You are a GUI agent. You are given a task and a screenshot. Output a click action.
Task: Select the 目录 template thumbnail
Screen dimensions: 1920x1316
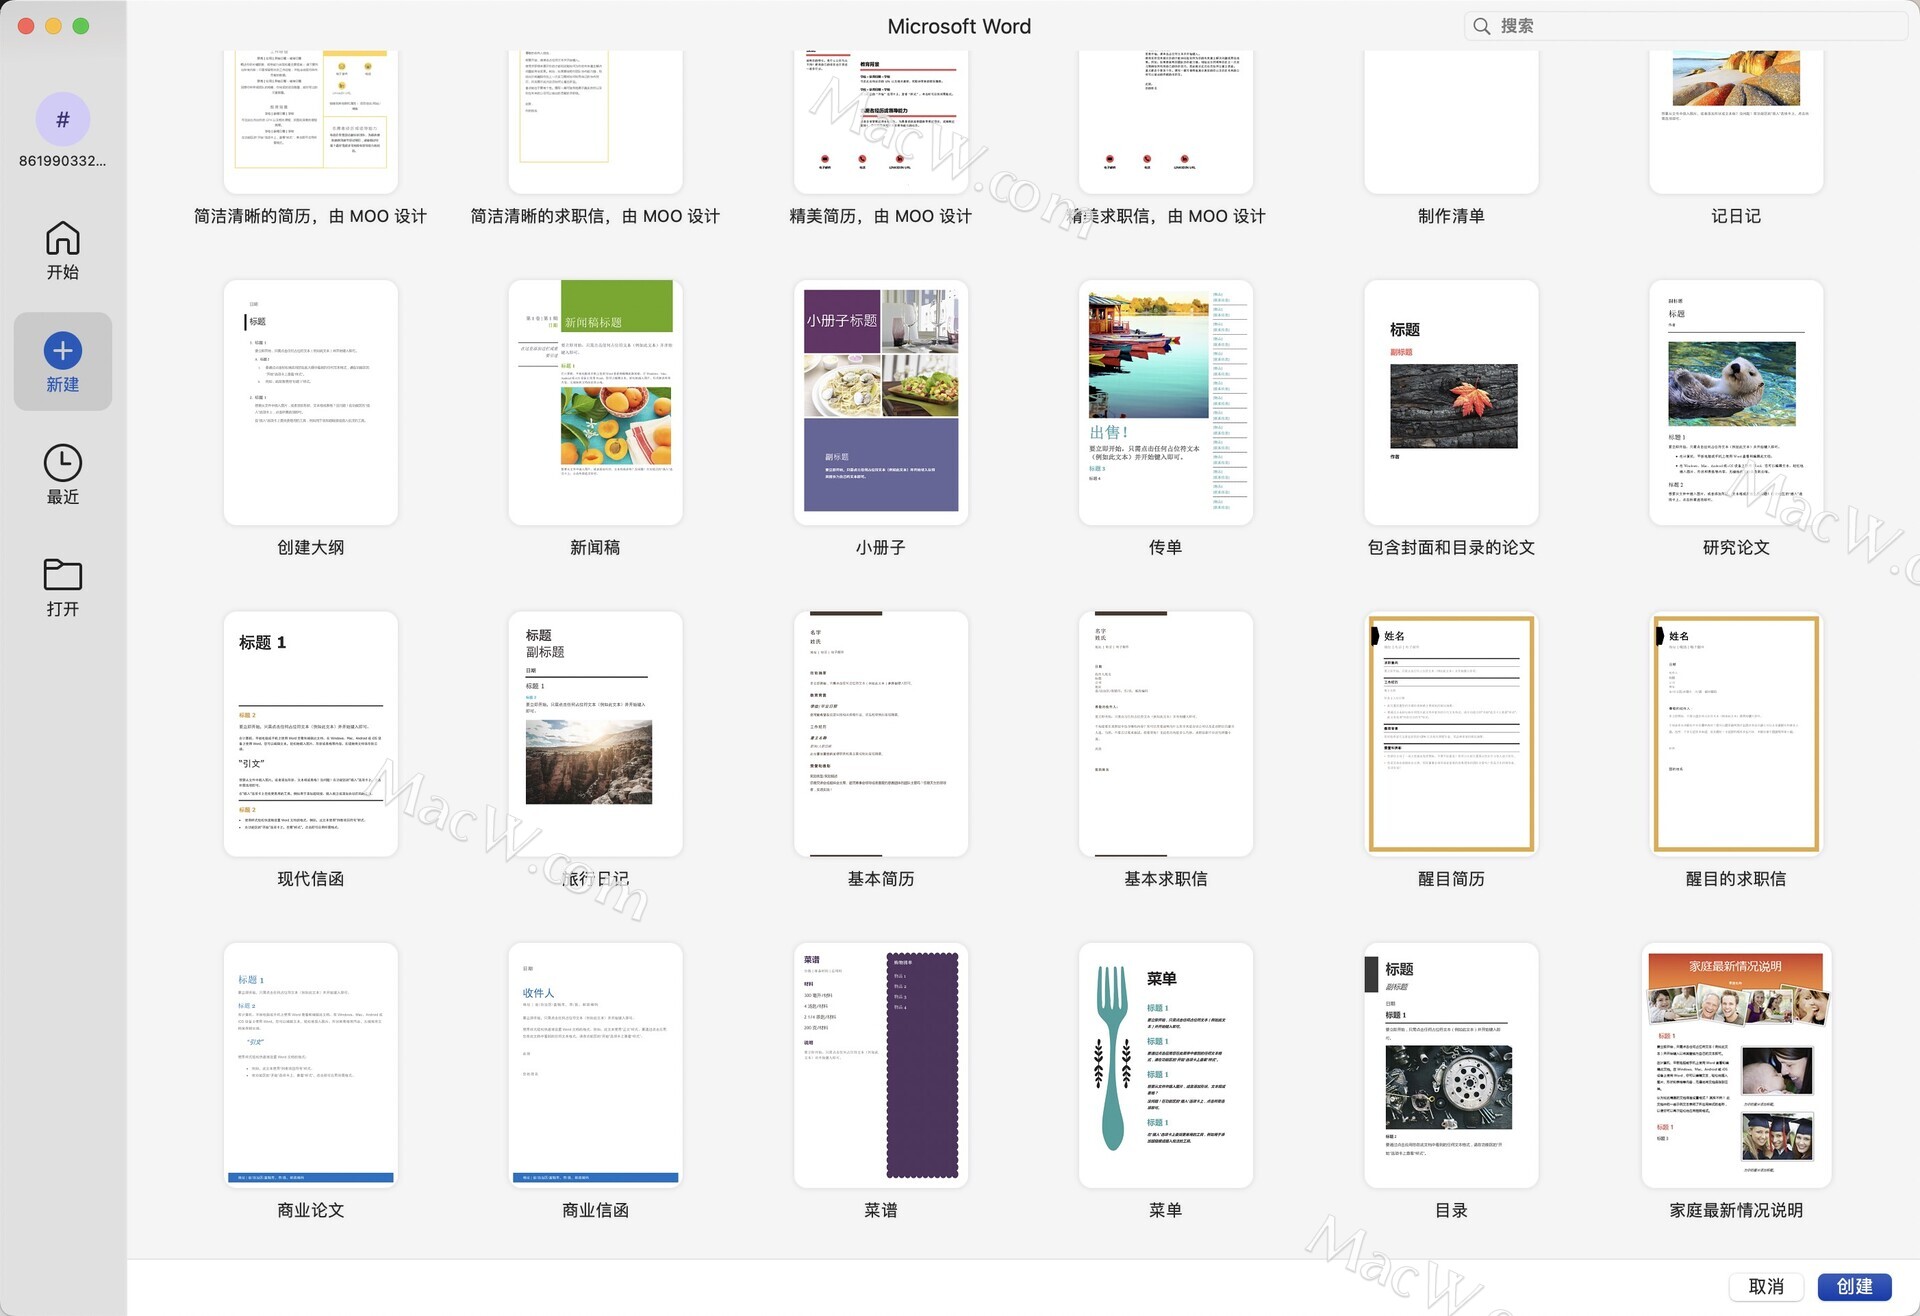click(x=1451, y=1065)
